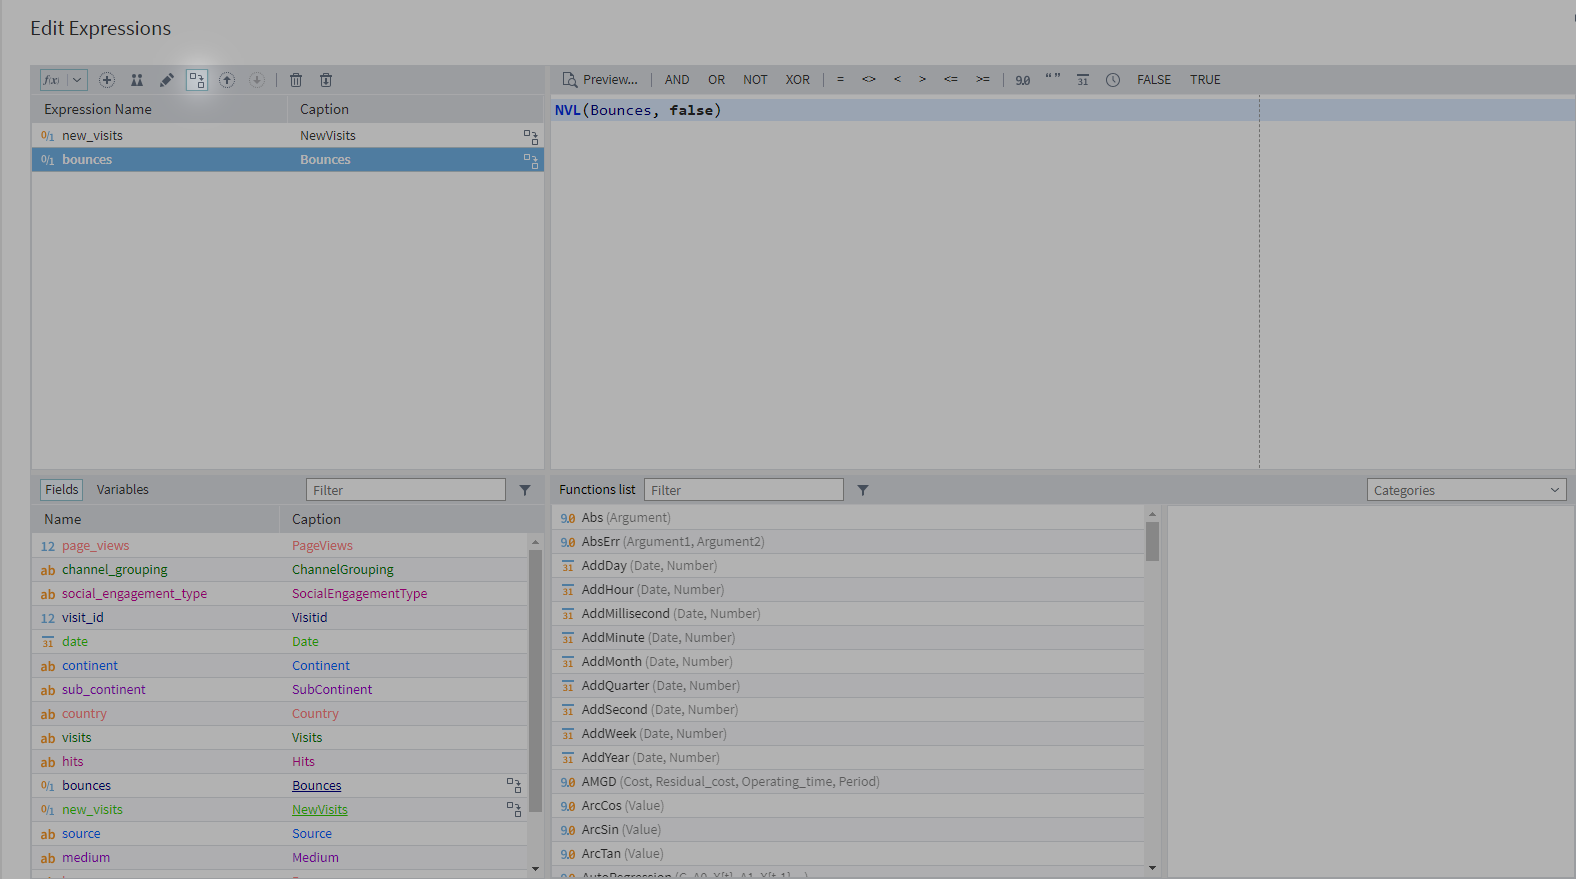
Task: Insert the less-than operator
Action: [x=897, y=80]
